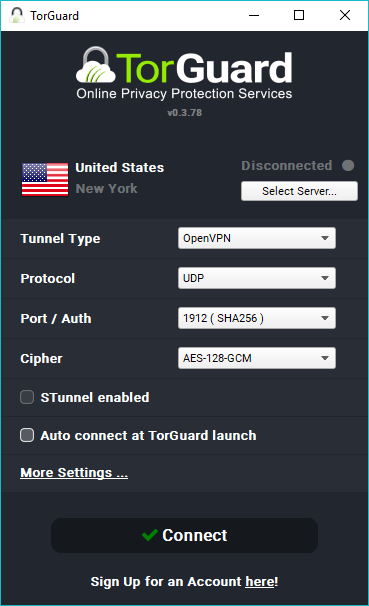The width and height of the screenshot is (369, 606).
Task: Click the green checkmark on Connect
Action: click(150, 535)
